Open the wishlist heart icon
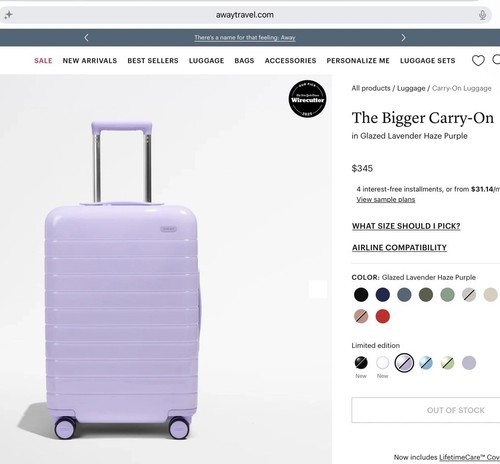The width and height of the screenshot is (500, 464). [x=478, y=60]
